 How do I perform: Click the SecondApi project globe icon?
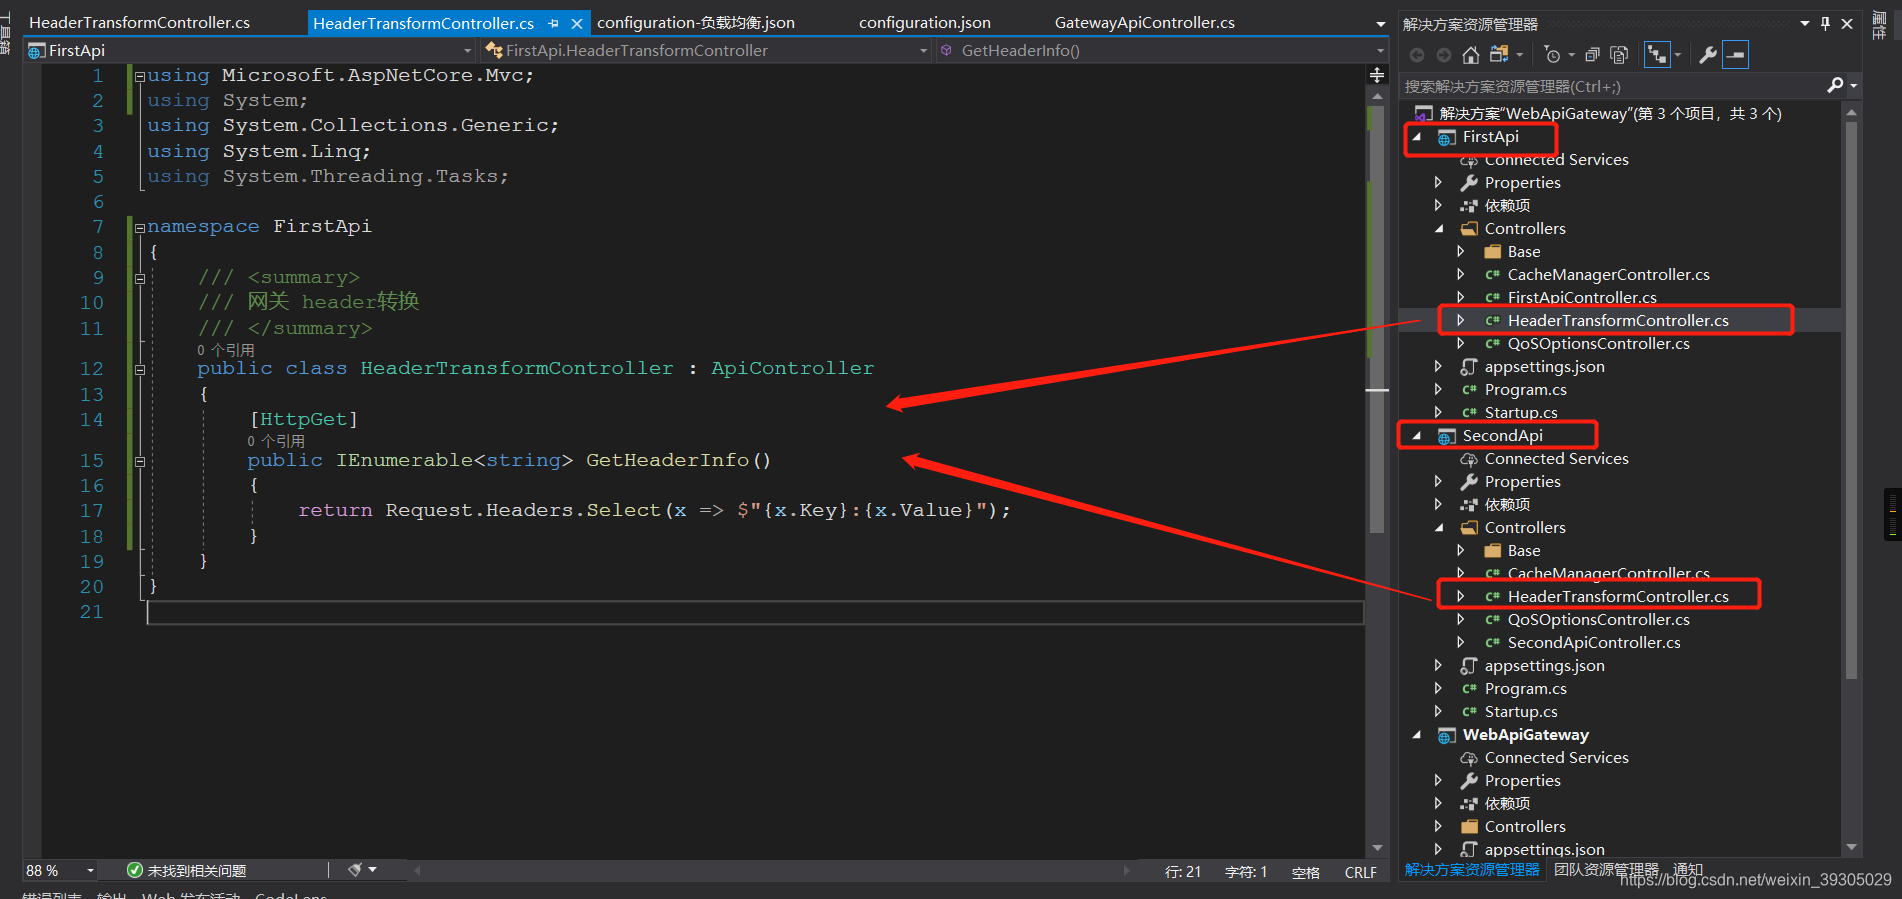pyautogui.click(x=1447, y=436)
